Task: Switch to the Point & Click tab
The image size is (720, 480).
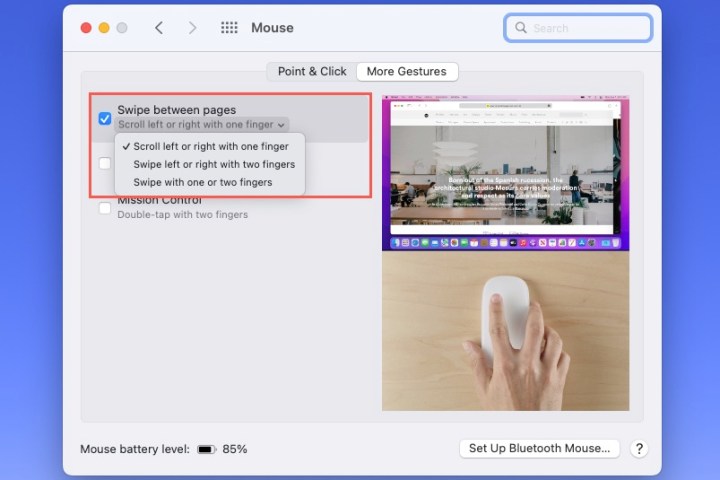Action: tap(312, 72)
